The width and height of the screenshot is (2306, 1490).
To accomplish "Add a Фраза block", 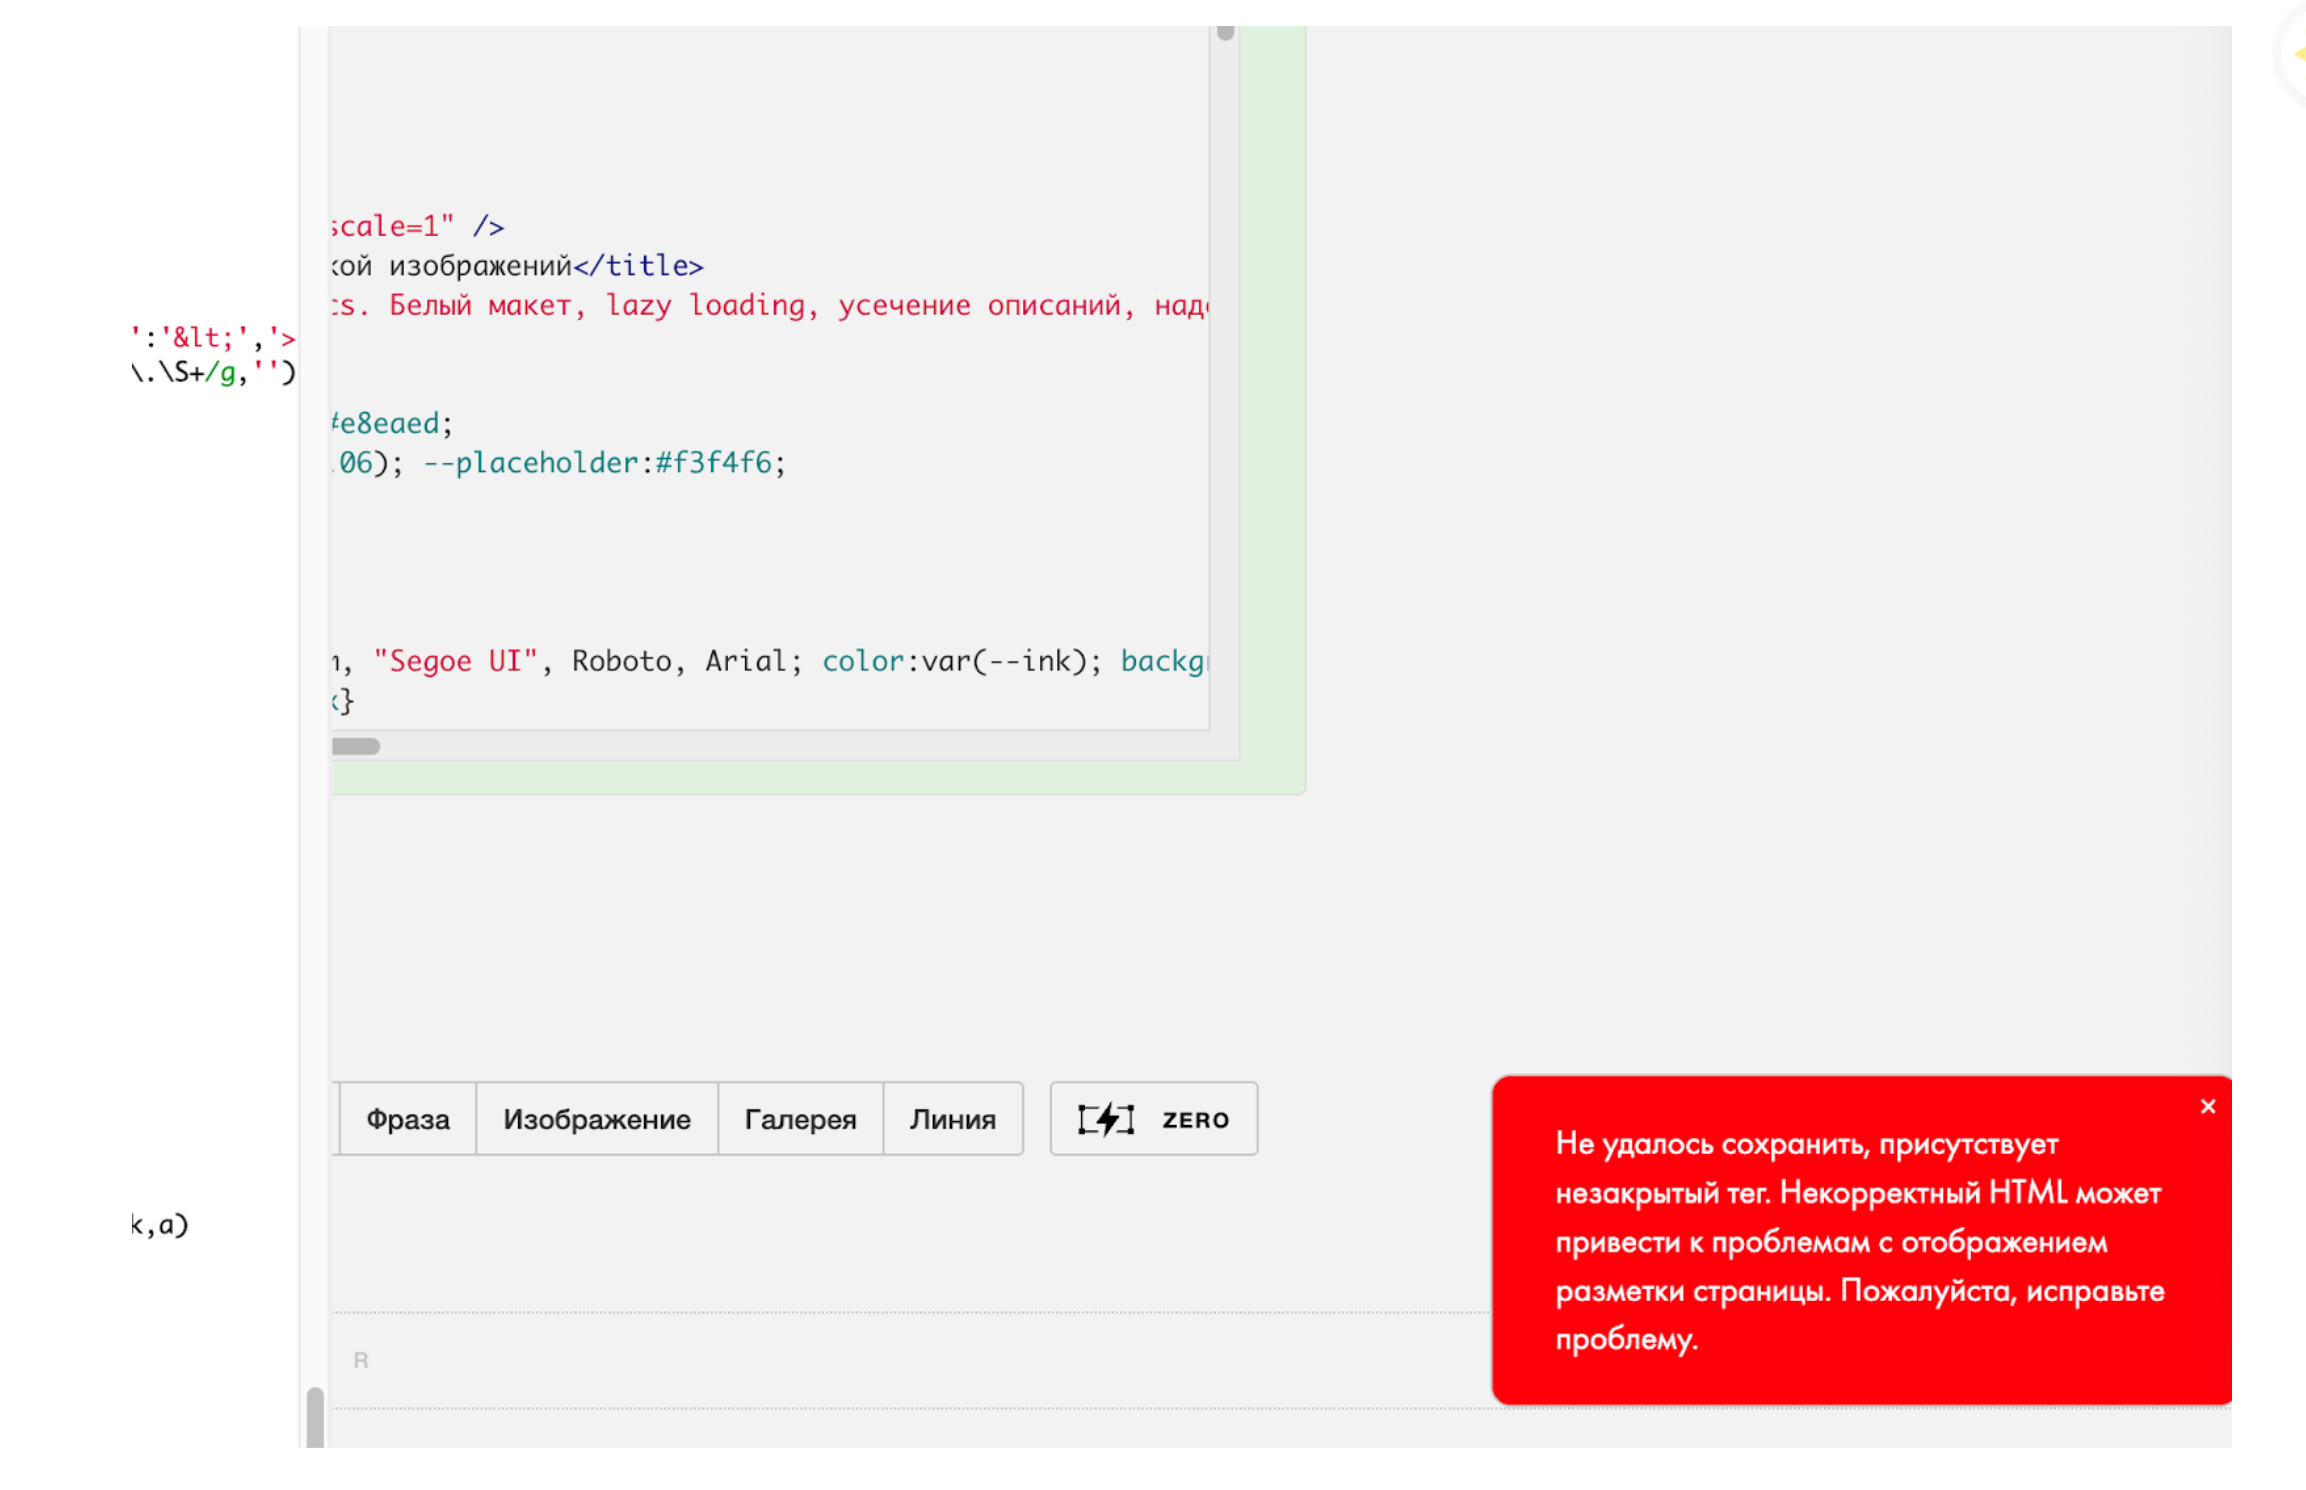I will coord(407,1119).
